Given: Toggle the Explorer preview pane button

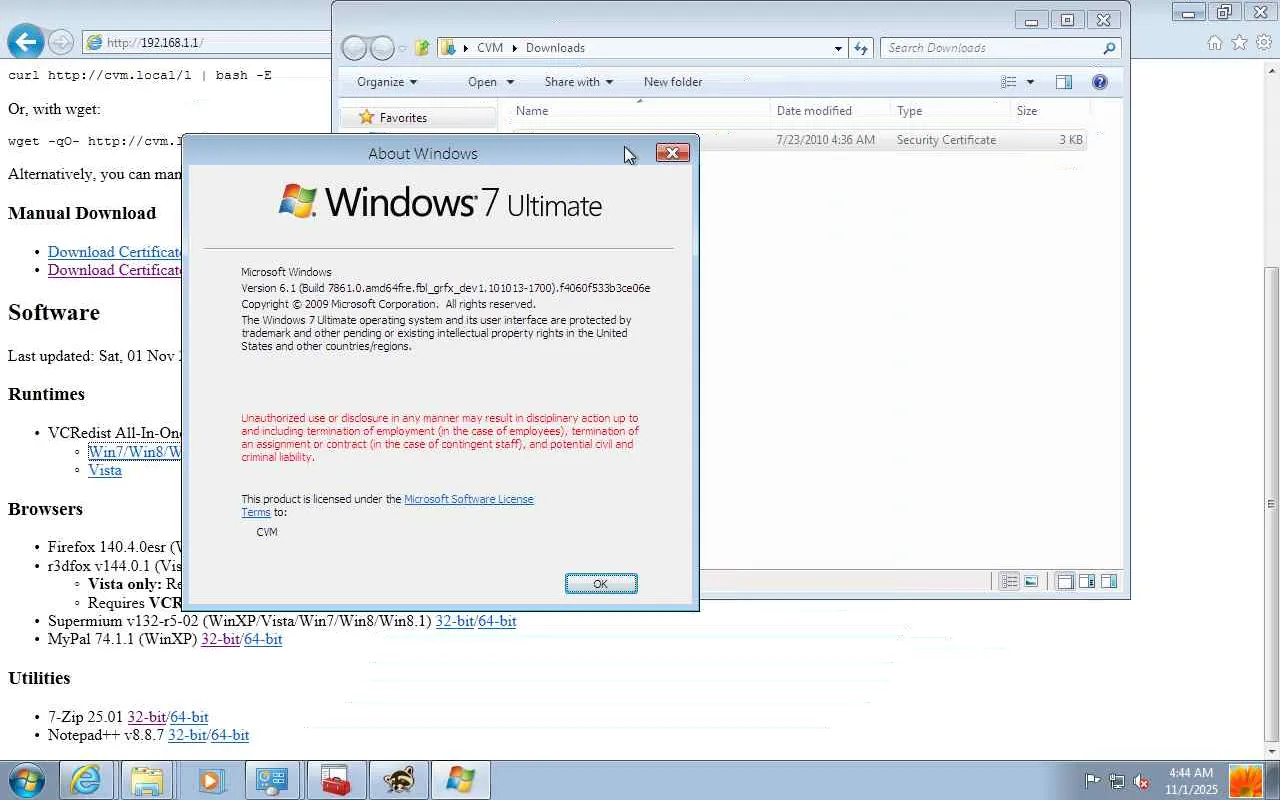Looking at the screenshot, I should coord(1064,82).
